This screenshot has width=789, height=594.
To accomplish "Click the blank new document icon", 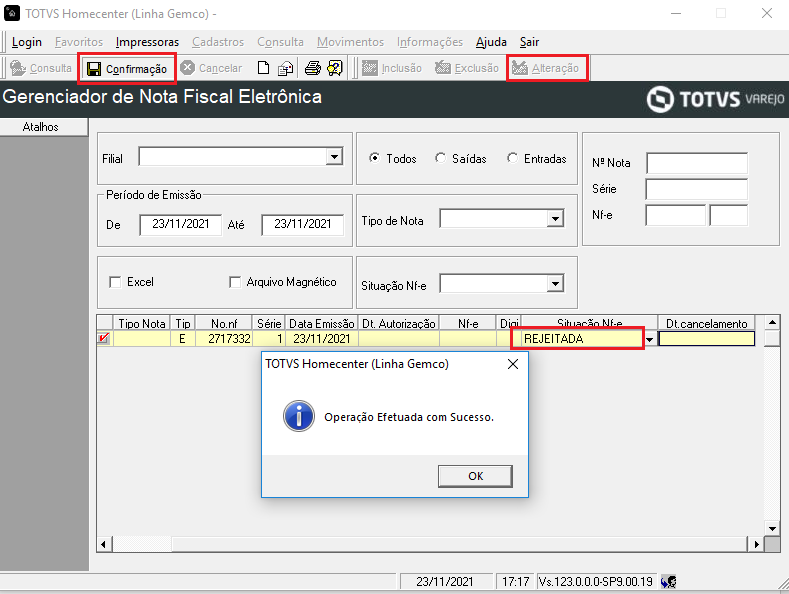I will pyautogui.click(x=263, y=68).
